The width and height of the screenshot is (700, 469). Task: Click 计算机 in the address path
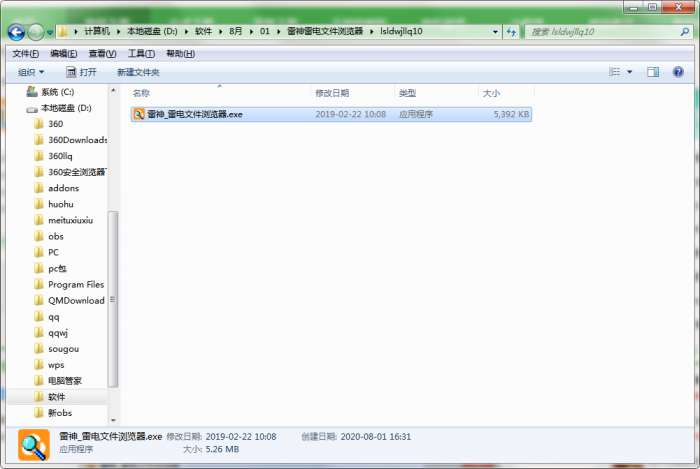coord(97,31)
